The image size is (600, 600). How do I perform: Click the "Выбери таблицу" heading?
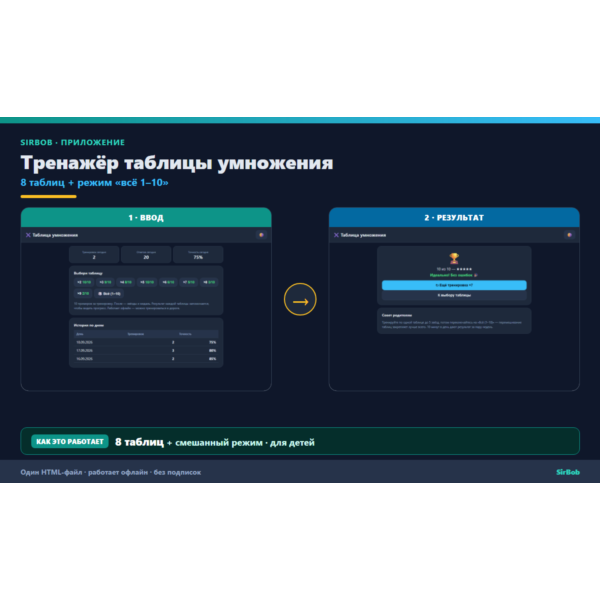[x=88, y=273]
